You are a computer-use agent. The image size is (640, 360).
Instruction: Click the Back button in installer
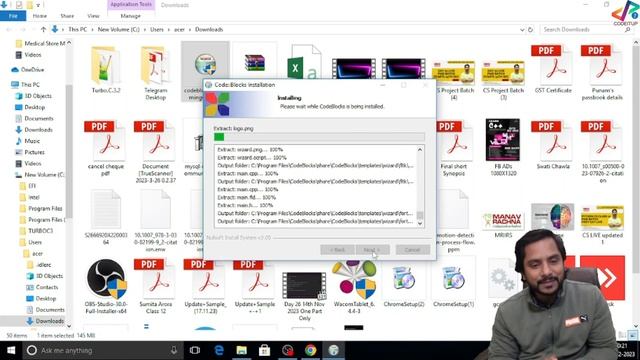click(x=337, y=250)
